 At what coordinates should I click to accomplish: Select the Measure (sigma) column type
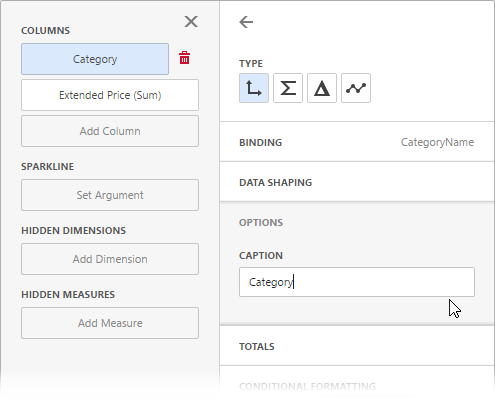pos(288,88)
